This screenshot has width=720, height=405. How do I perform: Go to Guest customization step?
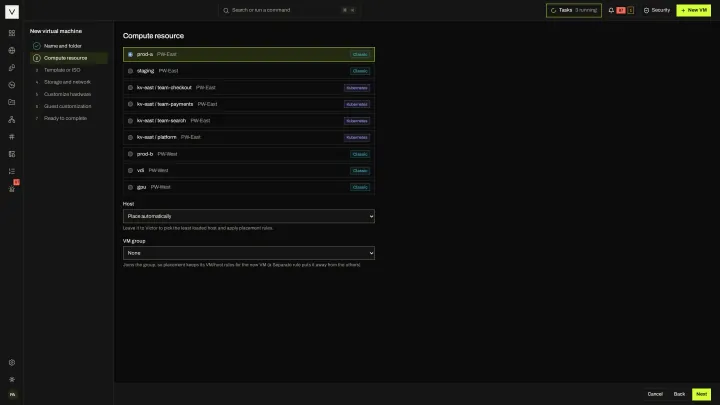[69, 106]
